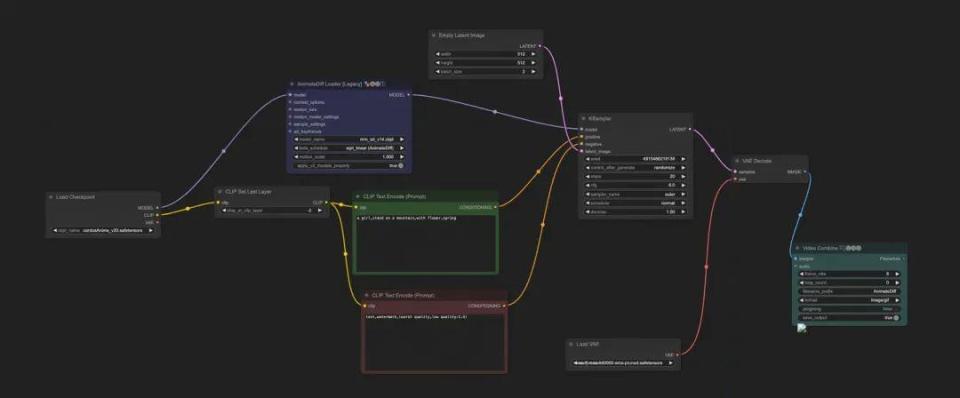Click the CLIP output connector on Load Checkpoint
Screen dimensions: 960x398
(x=157, y=215)
